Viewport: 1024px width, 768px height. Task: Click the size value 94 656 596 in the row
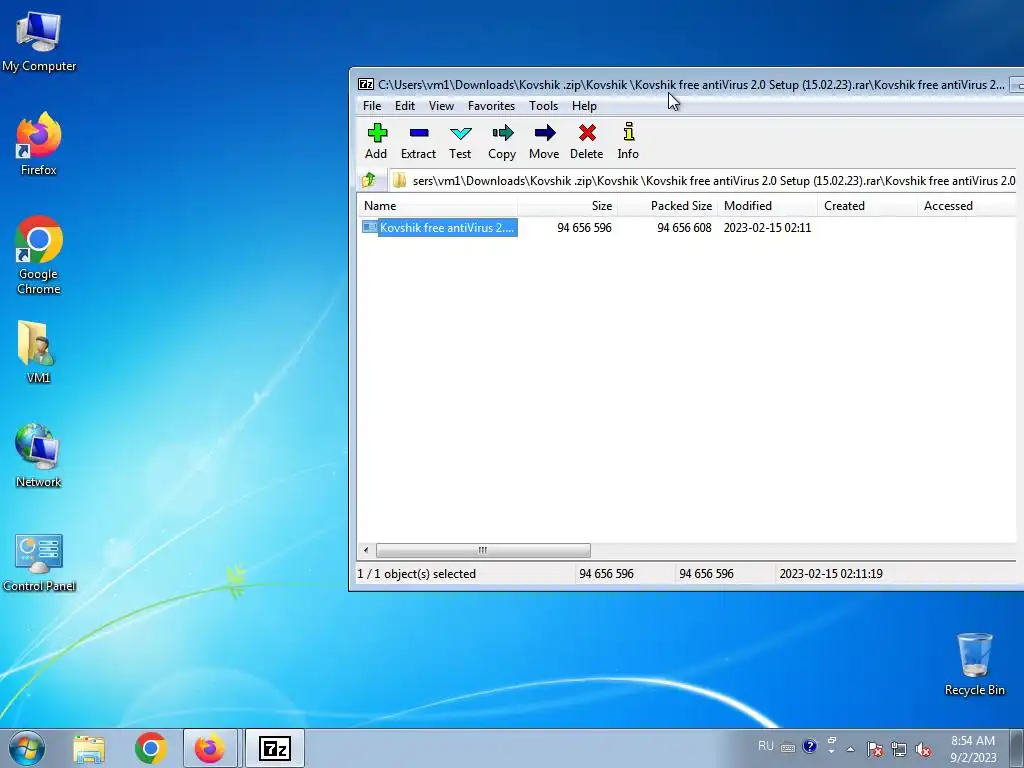click(x=584, y=227)
